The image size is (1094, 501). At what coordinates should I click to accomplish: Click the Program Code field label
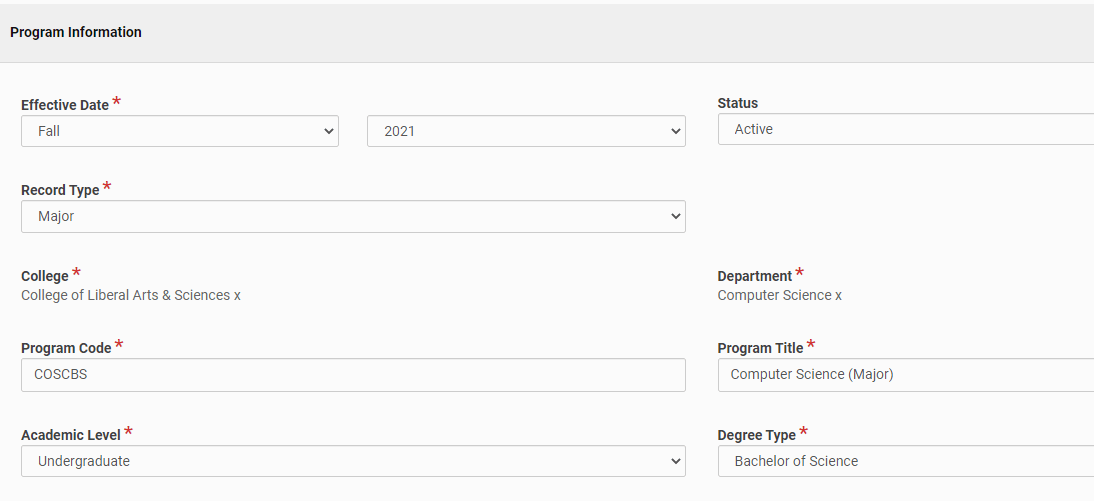pos(66,348)
